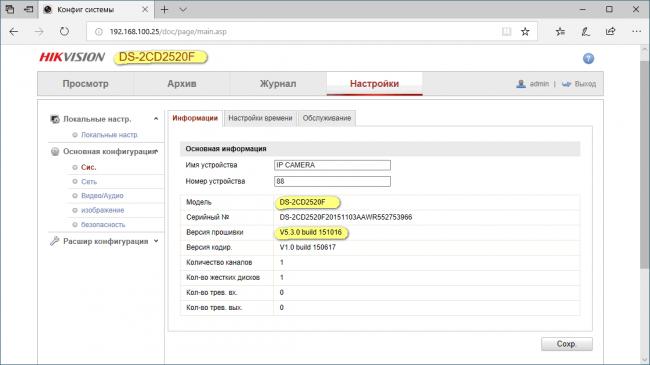Open the favorites hub icon
This screenshot has width=650, height=365.
pos(560,32)
